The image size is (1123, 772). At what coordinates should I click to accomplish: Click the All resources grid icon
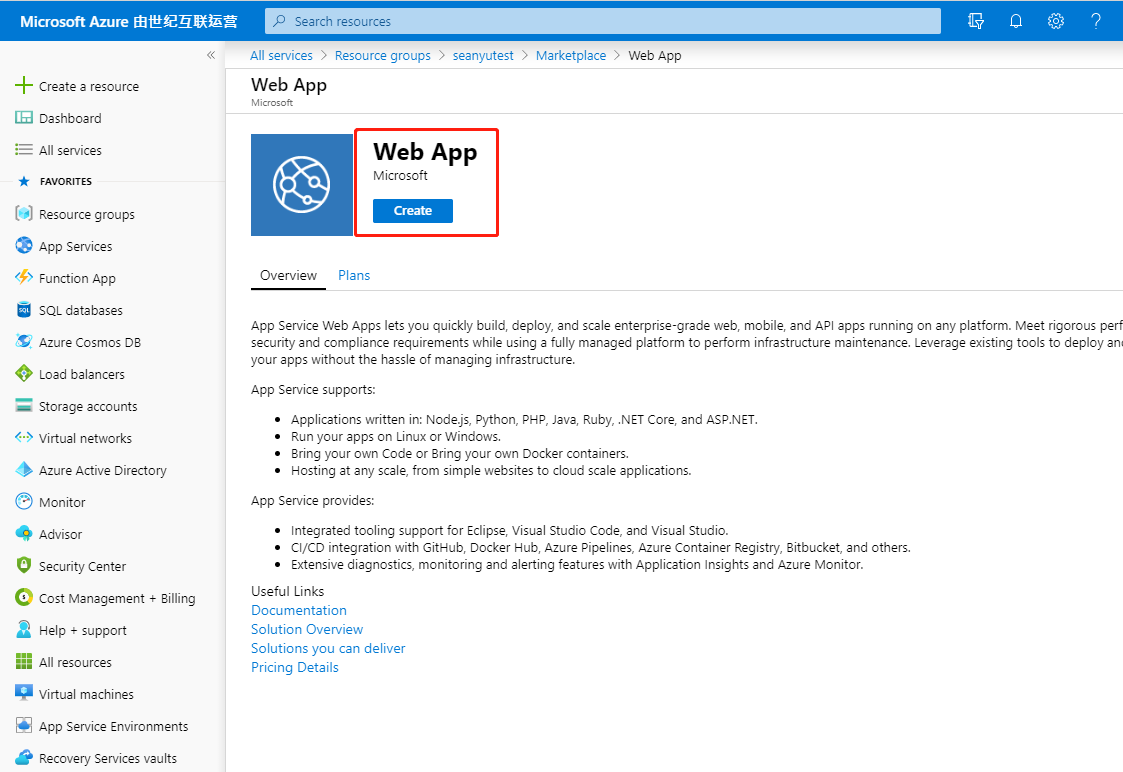[24, 662]
